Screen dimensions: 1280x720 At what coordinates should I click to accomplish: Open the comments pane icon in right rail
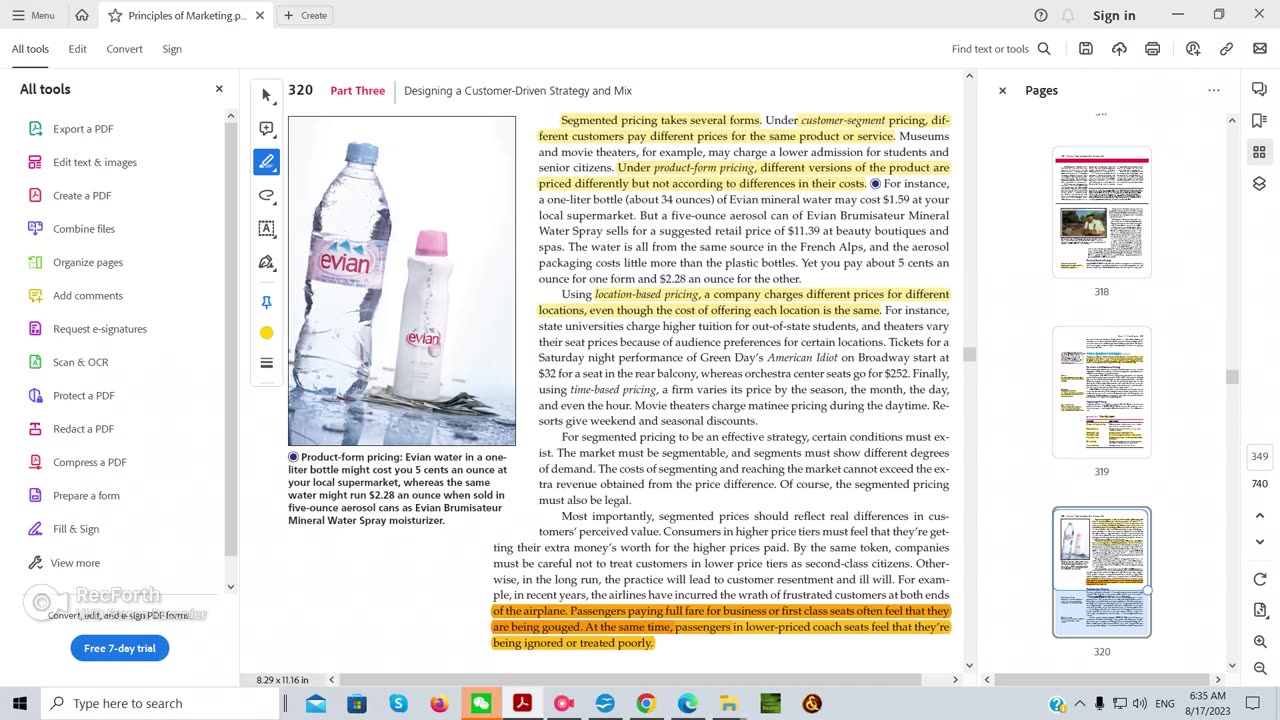[1259, 89]
